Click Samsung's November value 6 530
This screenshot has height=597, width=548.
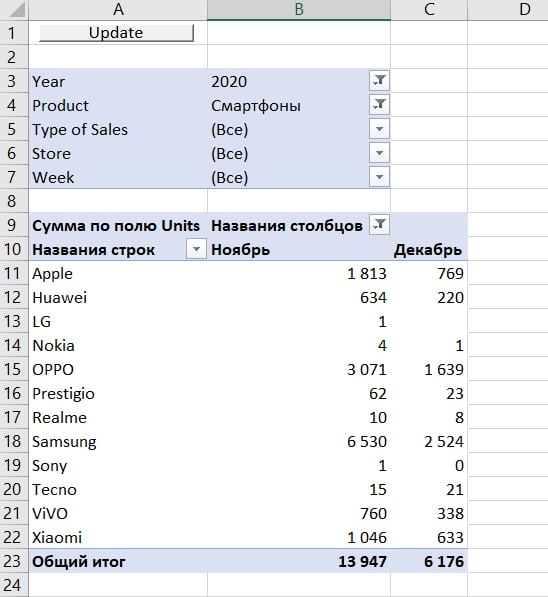point(299,441)
